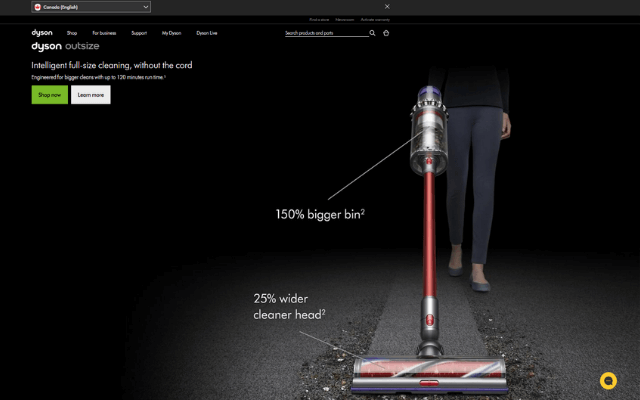Click the "25% wider cleaner head" text

tap(289, 307)
